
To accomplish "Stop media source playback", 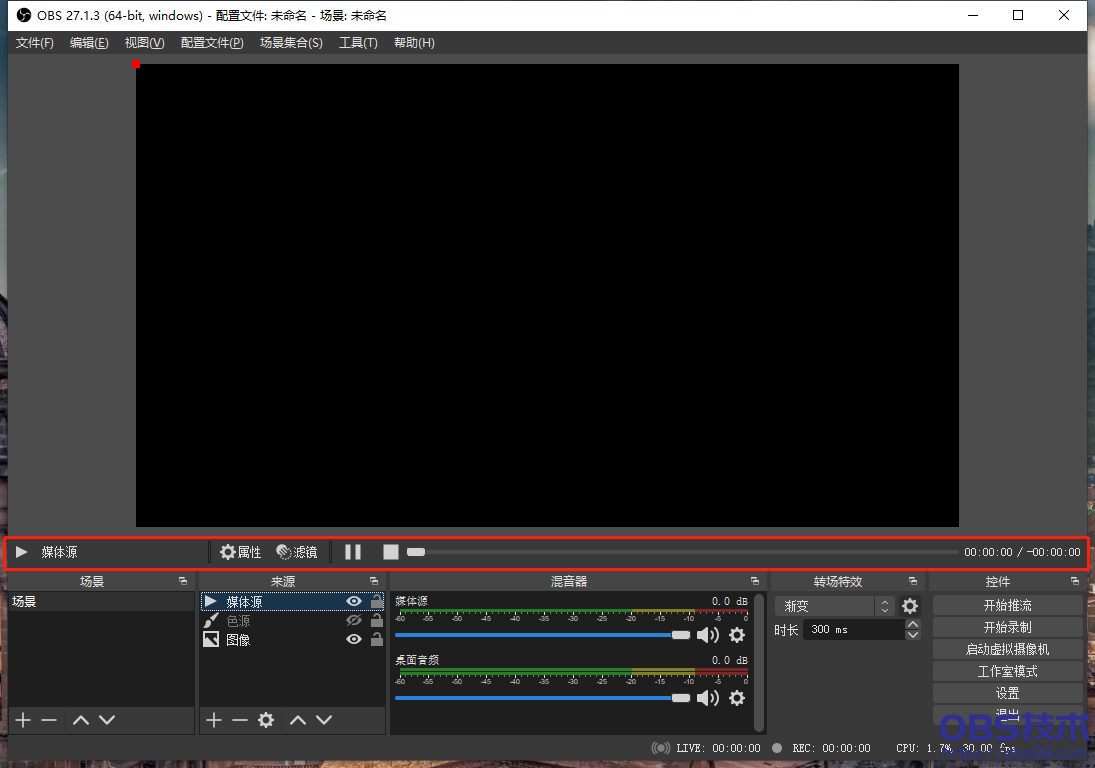I will pos(391,552).
